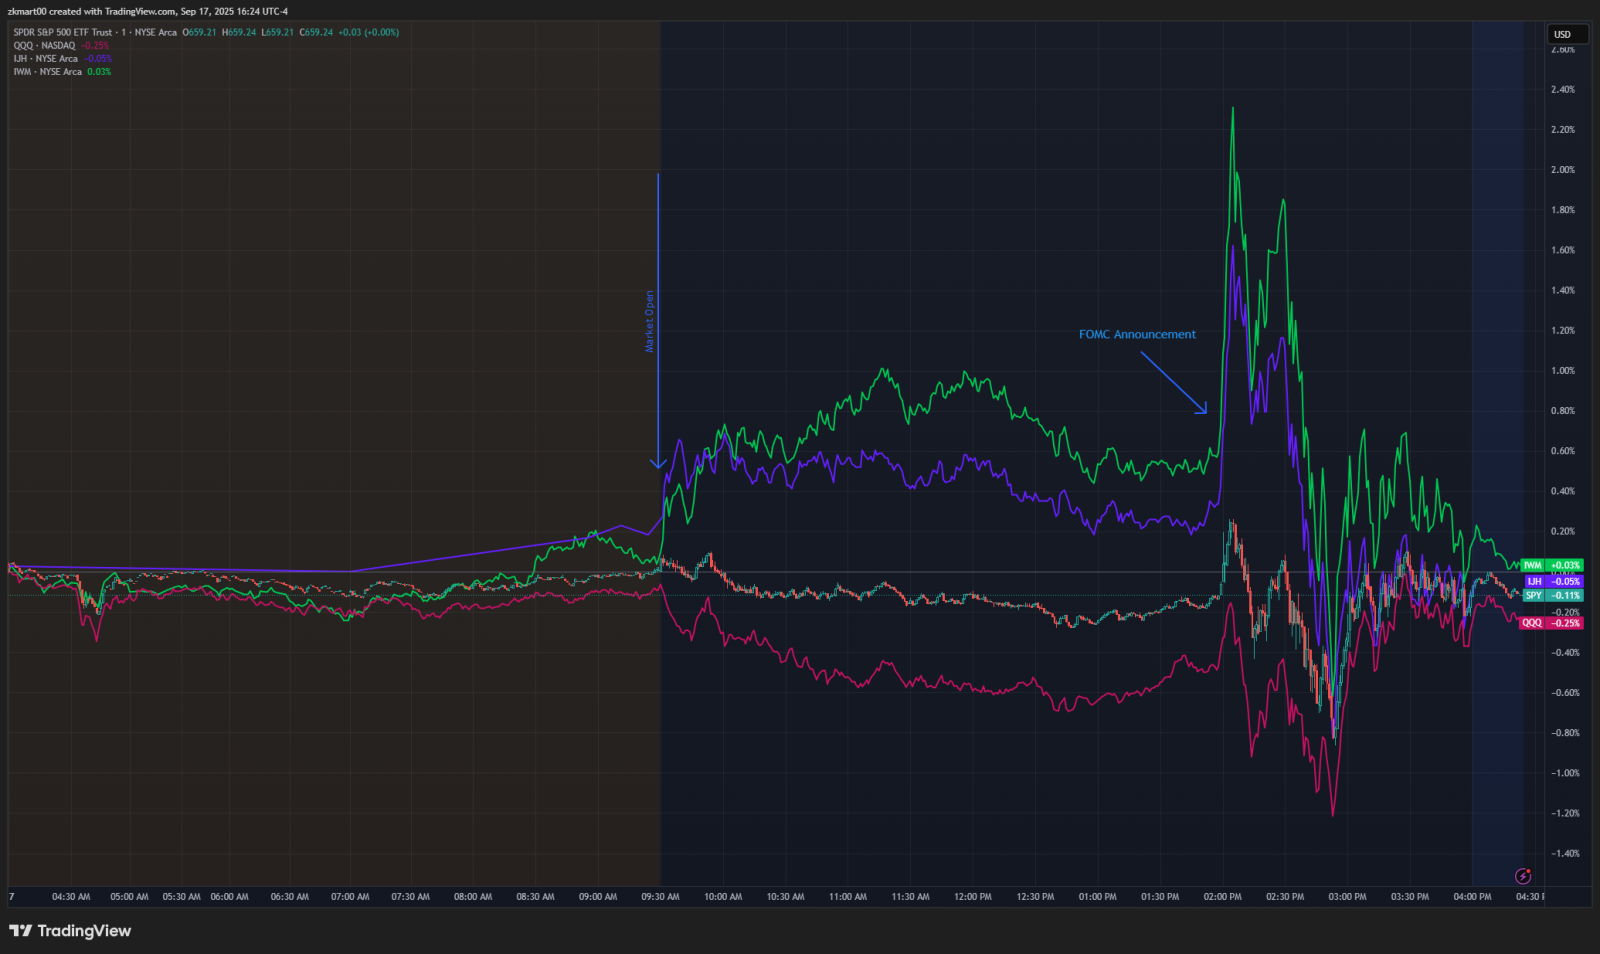Click the negative 0.80% price scale label

point(1565,733)
